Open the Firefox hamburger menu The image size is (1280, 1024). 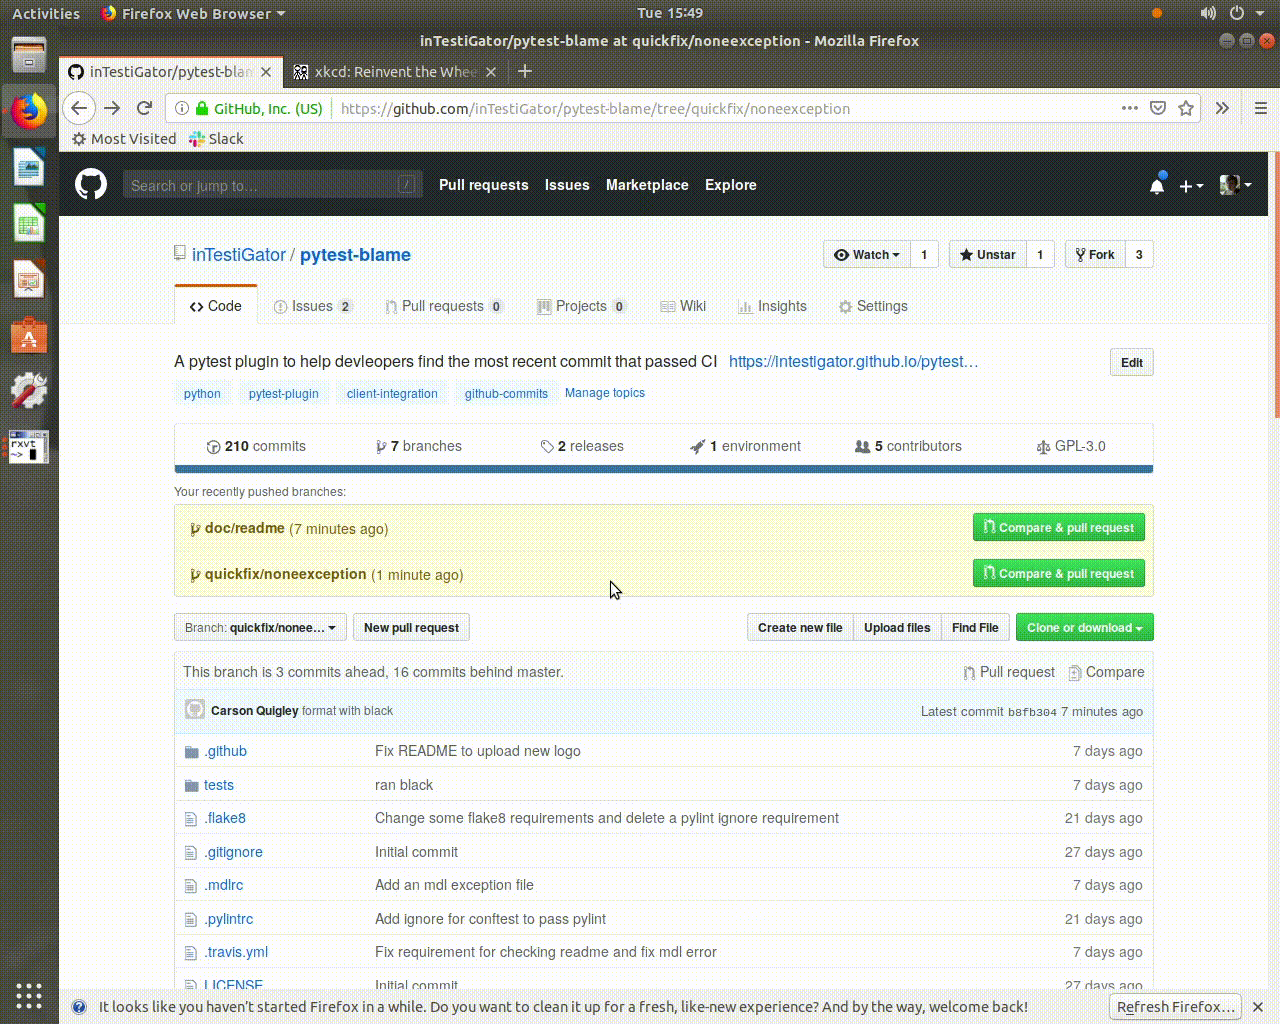tap(1260, 108)
